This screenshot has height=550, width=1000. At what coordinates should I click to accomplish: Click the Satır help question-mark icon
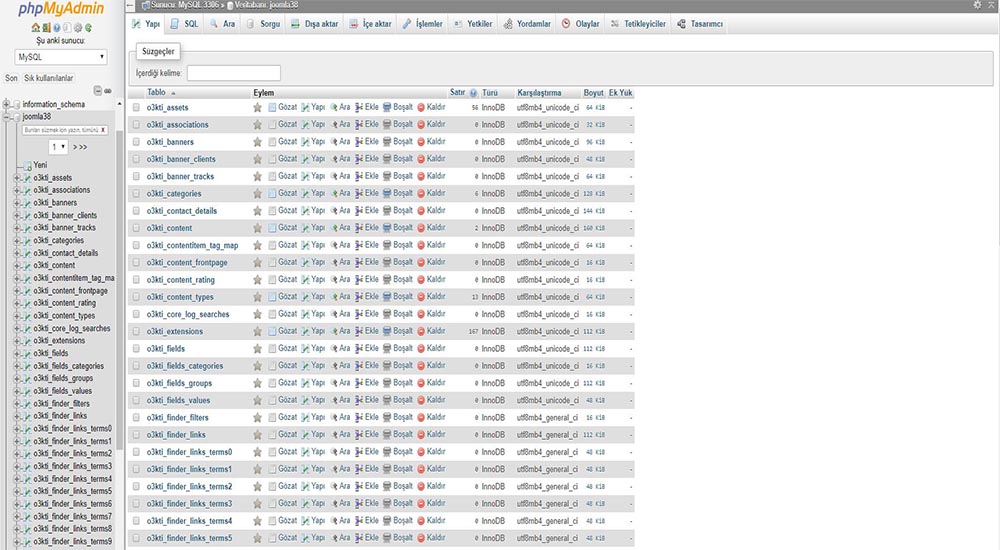[x=473, y=93]
